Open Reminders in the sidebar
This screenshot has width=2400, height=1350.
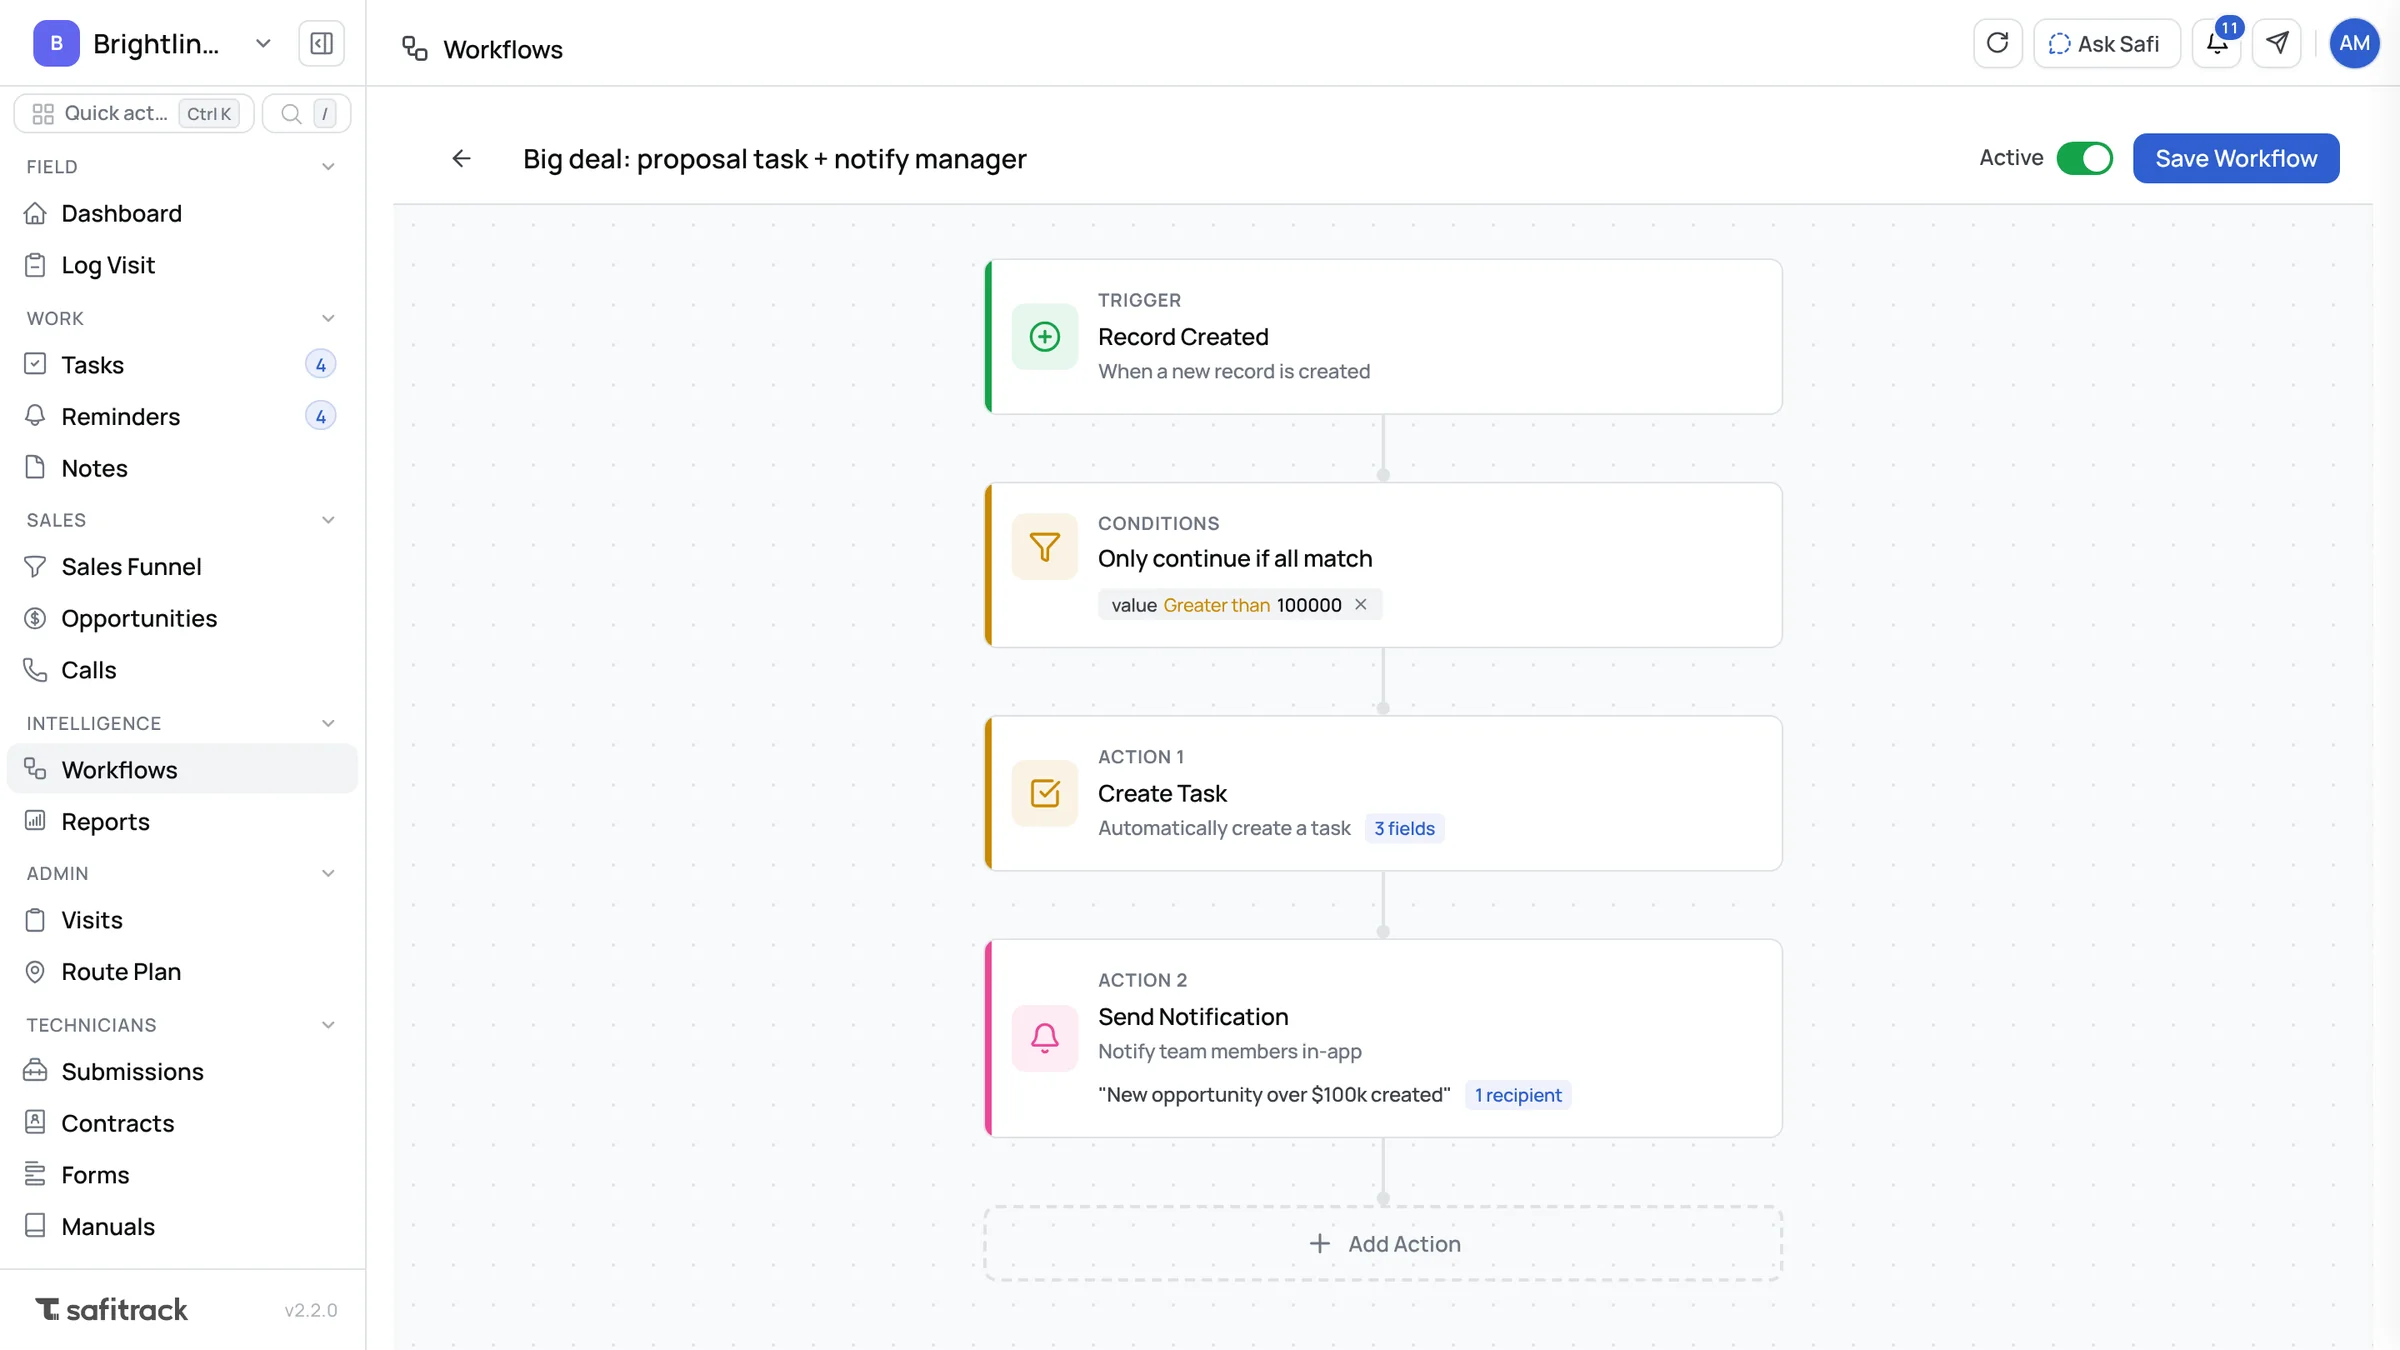182,416
